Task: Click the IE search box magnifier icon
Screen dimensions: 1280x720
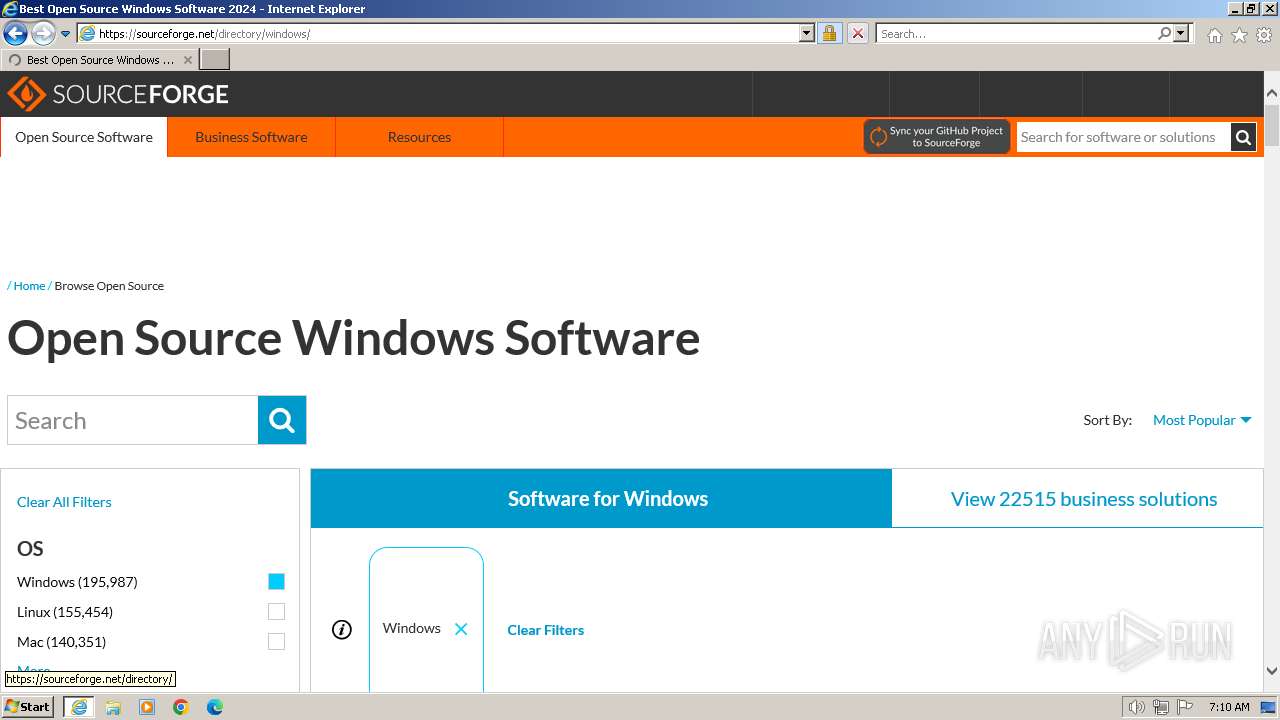Action: point(1164,33)
